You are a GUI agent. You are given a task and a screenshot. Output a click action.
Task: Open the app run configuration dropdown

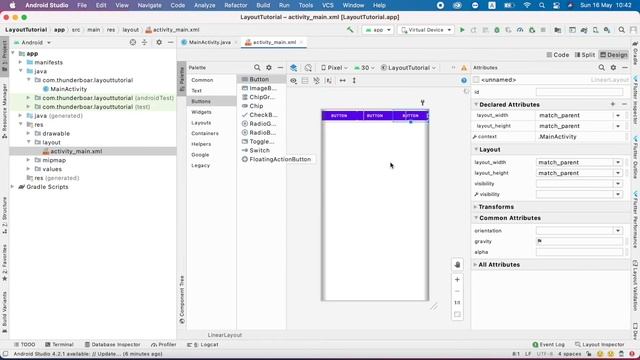click(x=378, y=30)
